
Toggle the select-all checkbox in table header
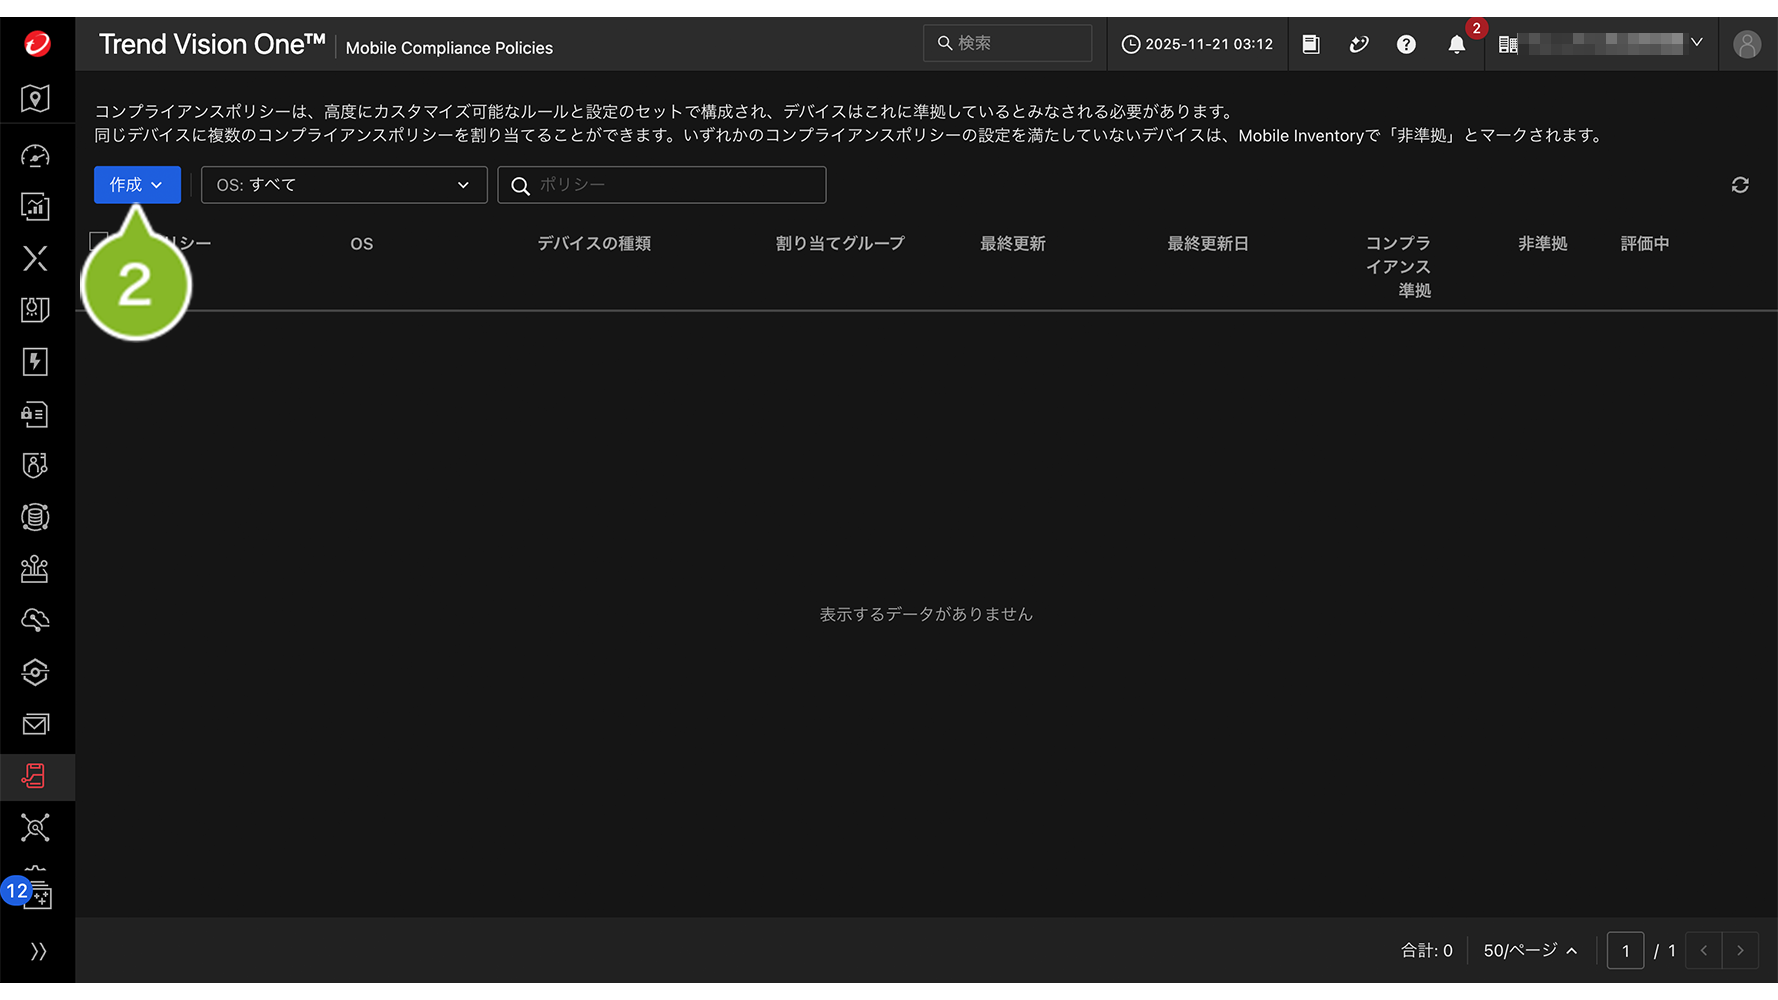(x=98, y=241)
